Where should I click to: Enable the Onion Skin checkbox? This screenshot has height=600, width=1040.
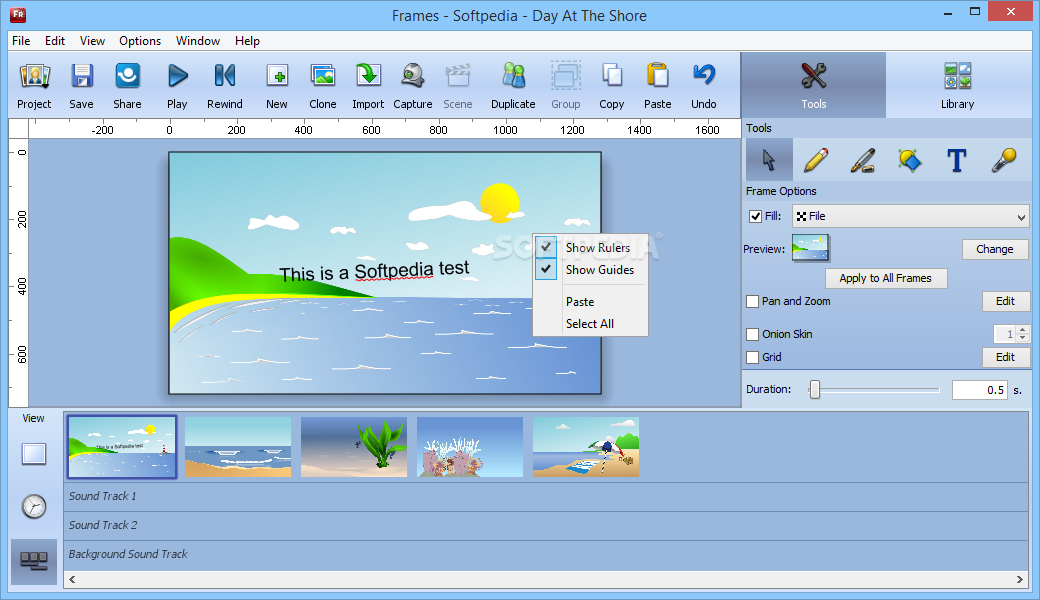coord(752,334)
